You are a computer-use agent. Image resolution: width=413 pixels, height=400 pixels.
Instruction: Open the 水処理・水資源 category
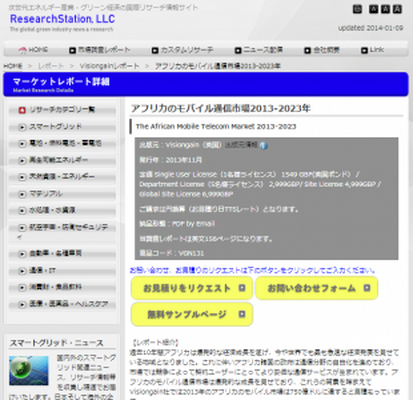click(x=62, y=210)
